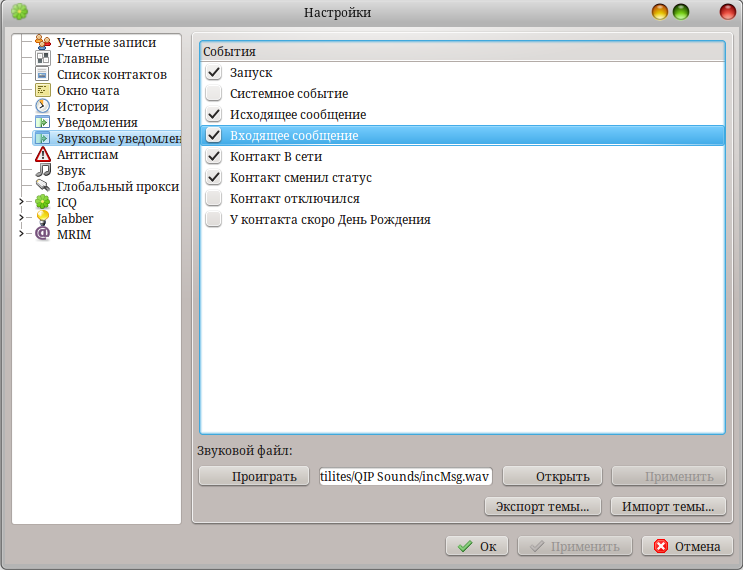Select Звук in the settings tree
Image resolution: width=743 pixels, height=570 pixels.
pyautogui.click(x=71, y=170)
